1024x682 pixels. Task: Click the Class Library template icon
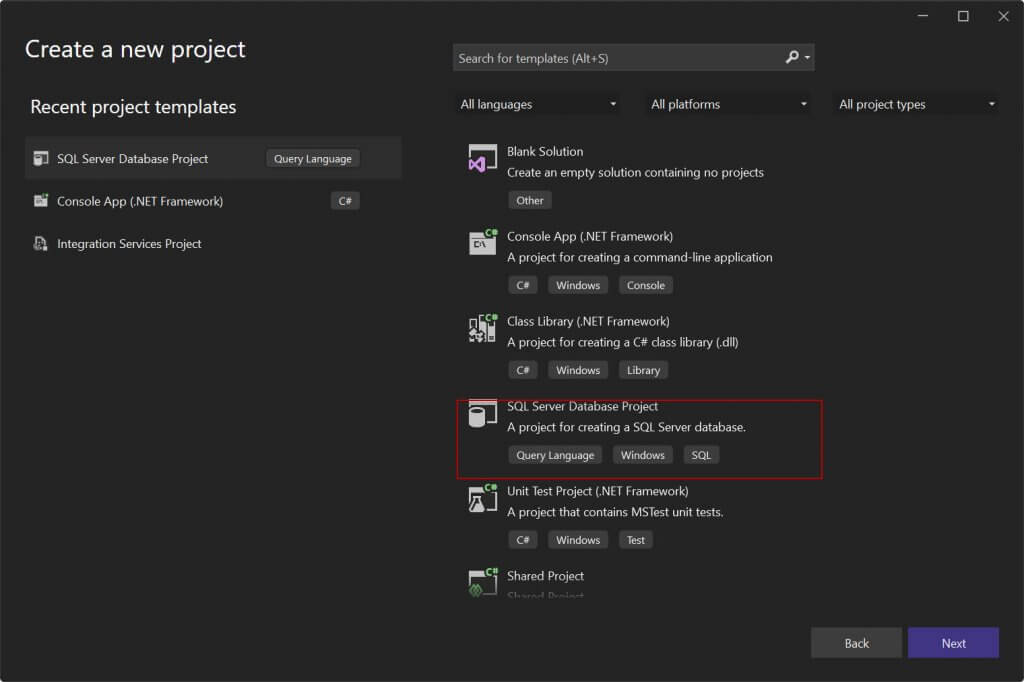[x=483, y=328]
